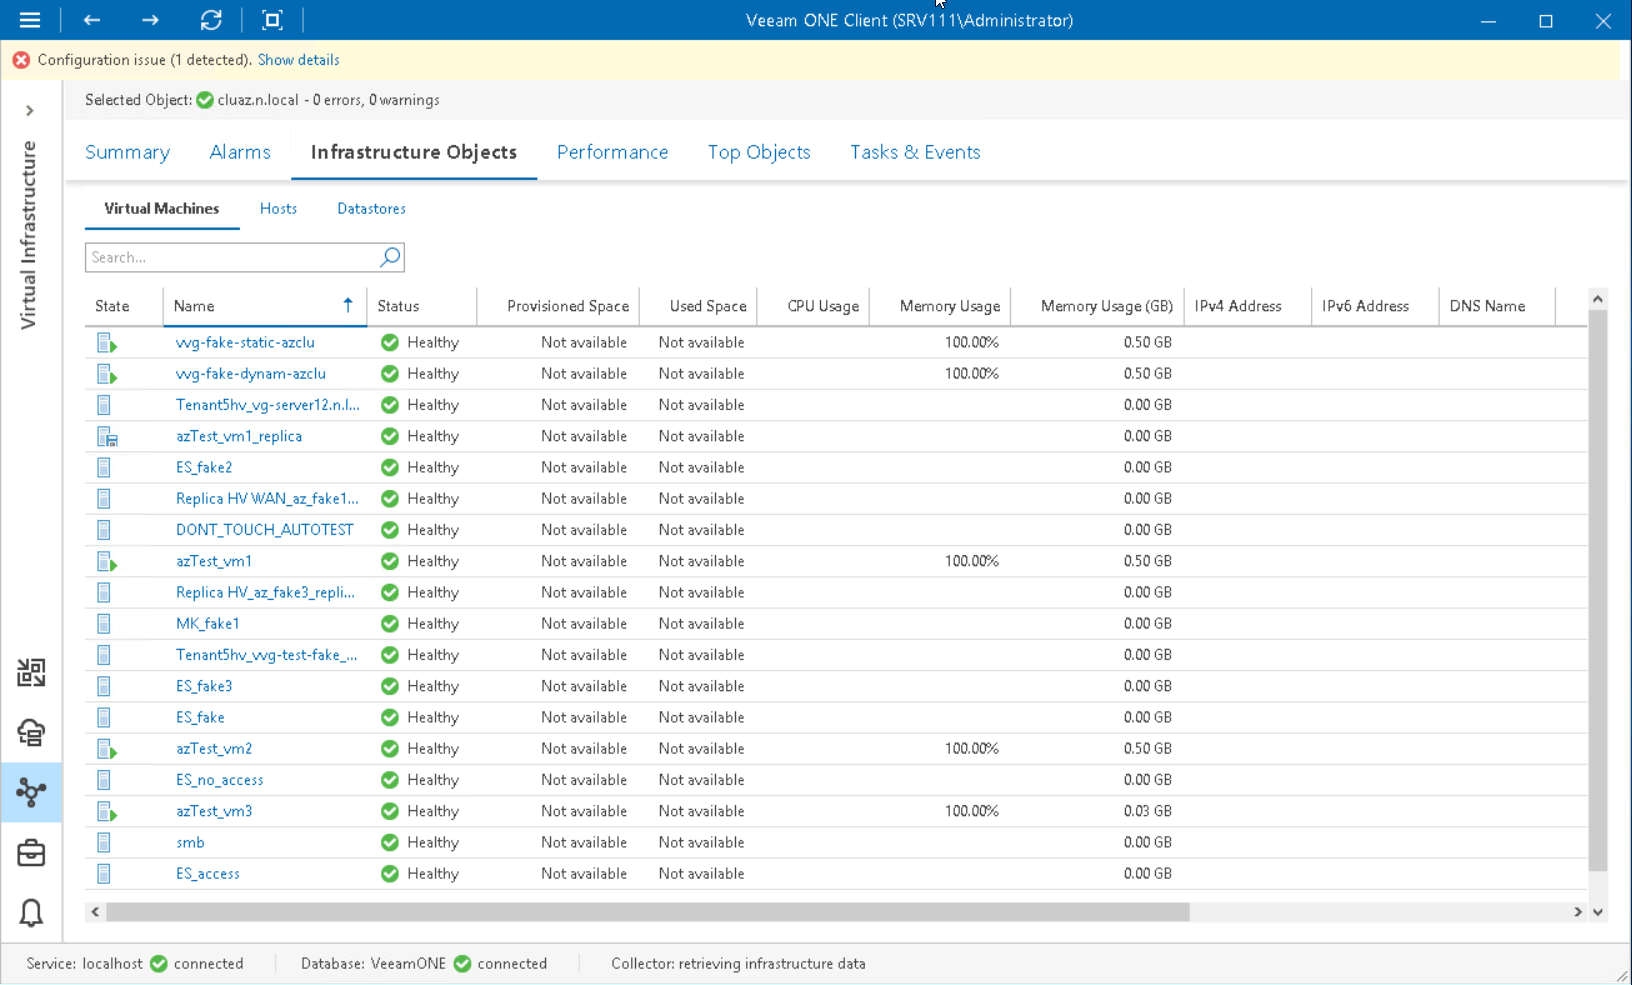Toggle full screen mode
This screenshot has width=1632, height=985.
[272, 20]
